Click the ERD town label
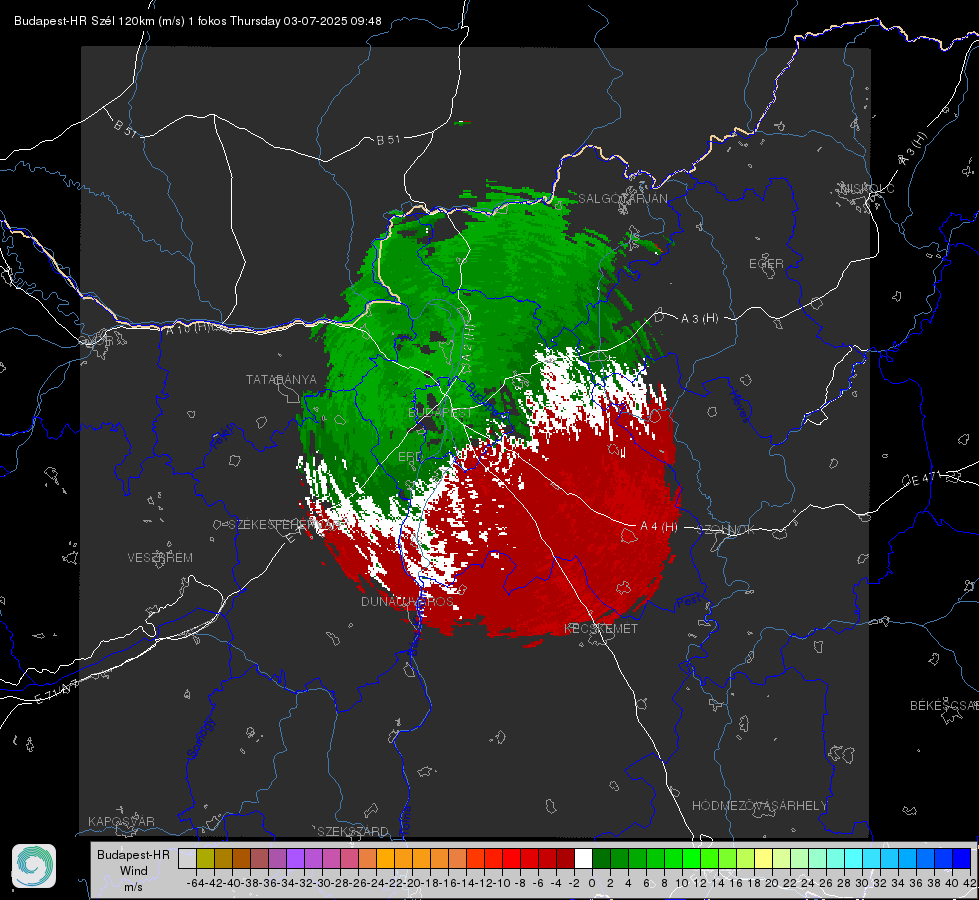The width and height of the screenshot is (979, 900). (410, 457)
